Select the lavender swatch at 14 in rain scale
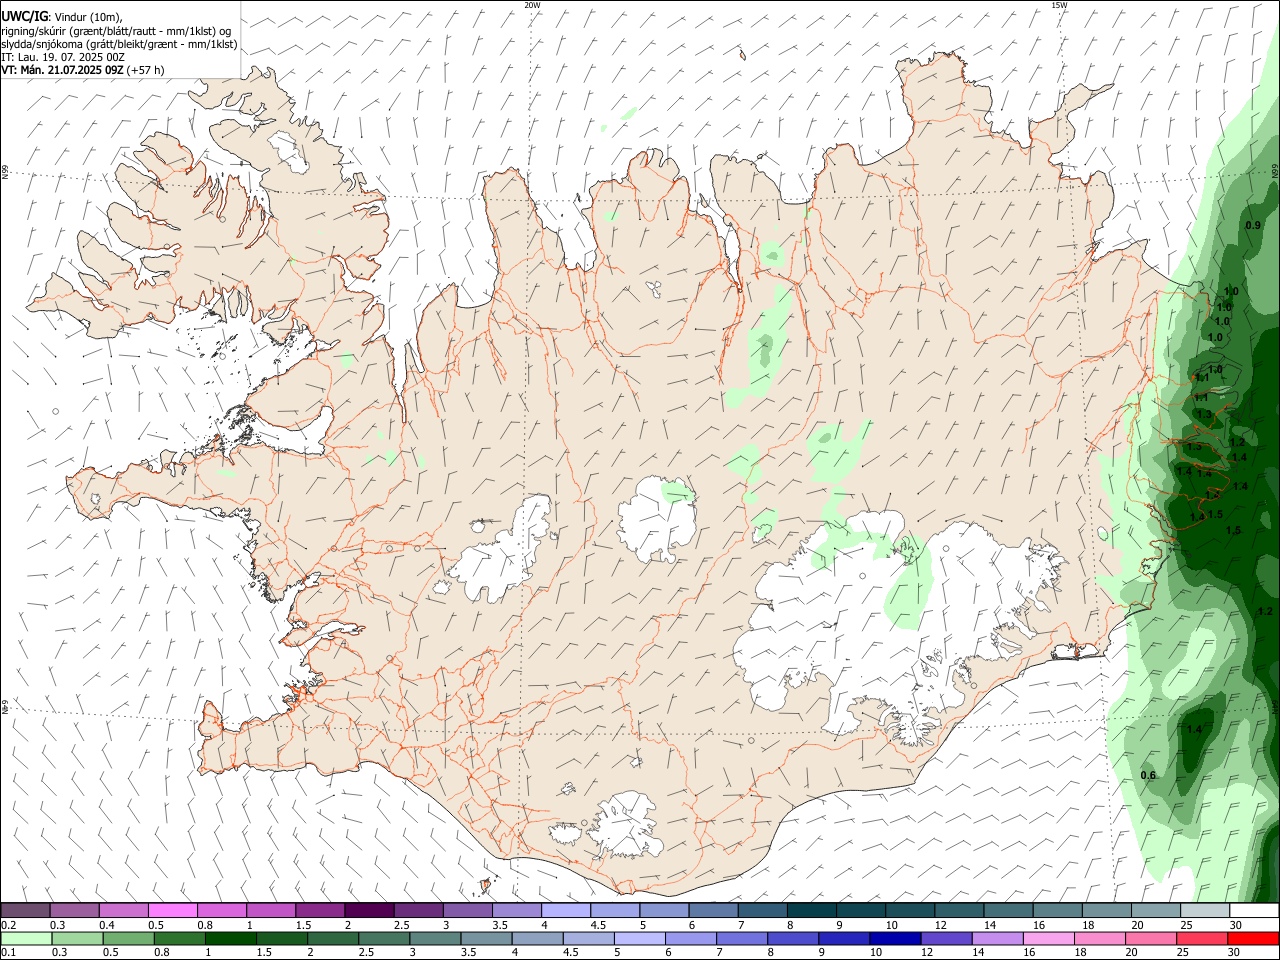1280x960 pixels. pyautogui.click(x=997, y=938)
